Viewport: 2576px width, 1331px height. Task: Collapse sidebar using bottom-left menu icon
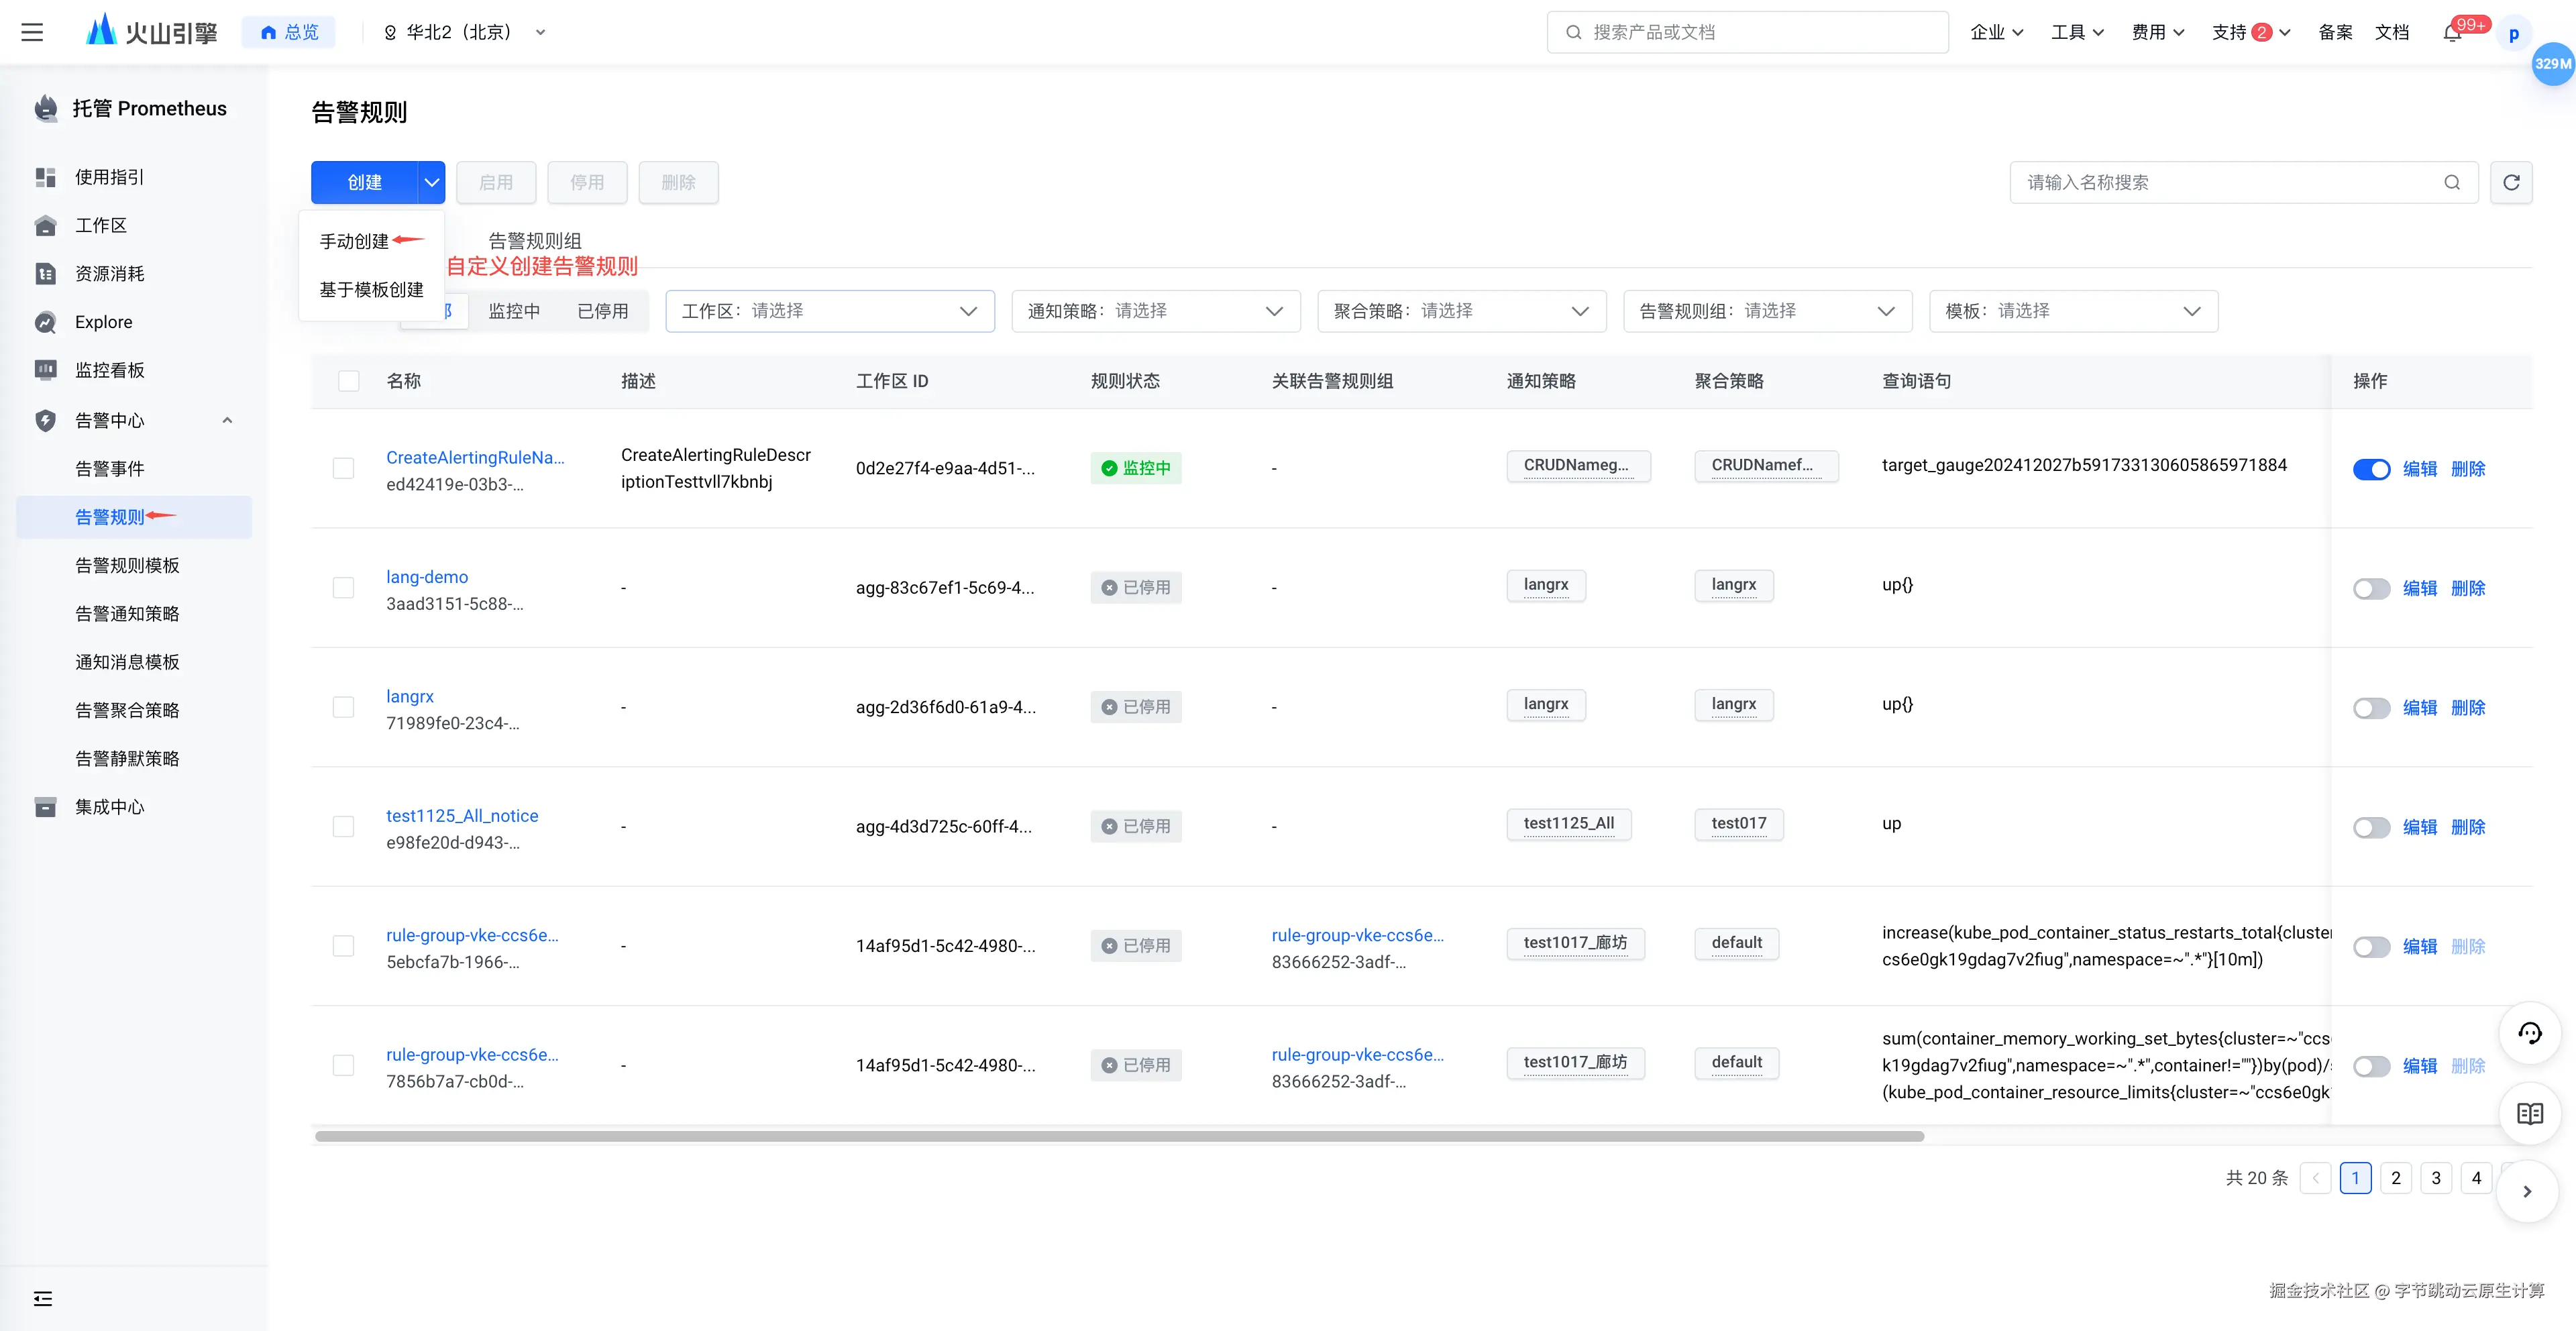click(x=43, y=1298)
